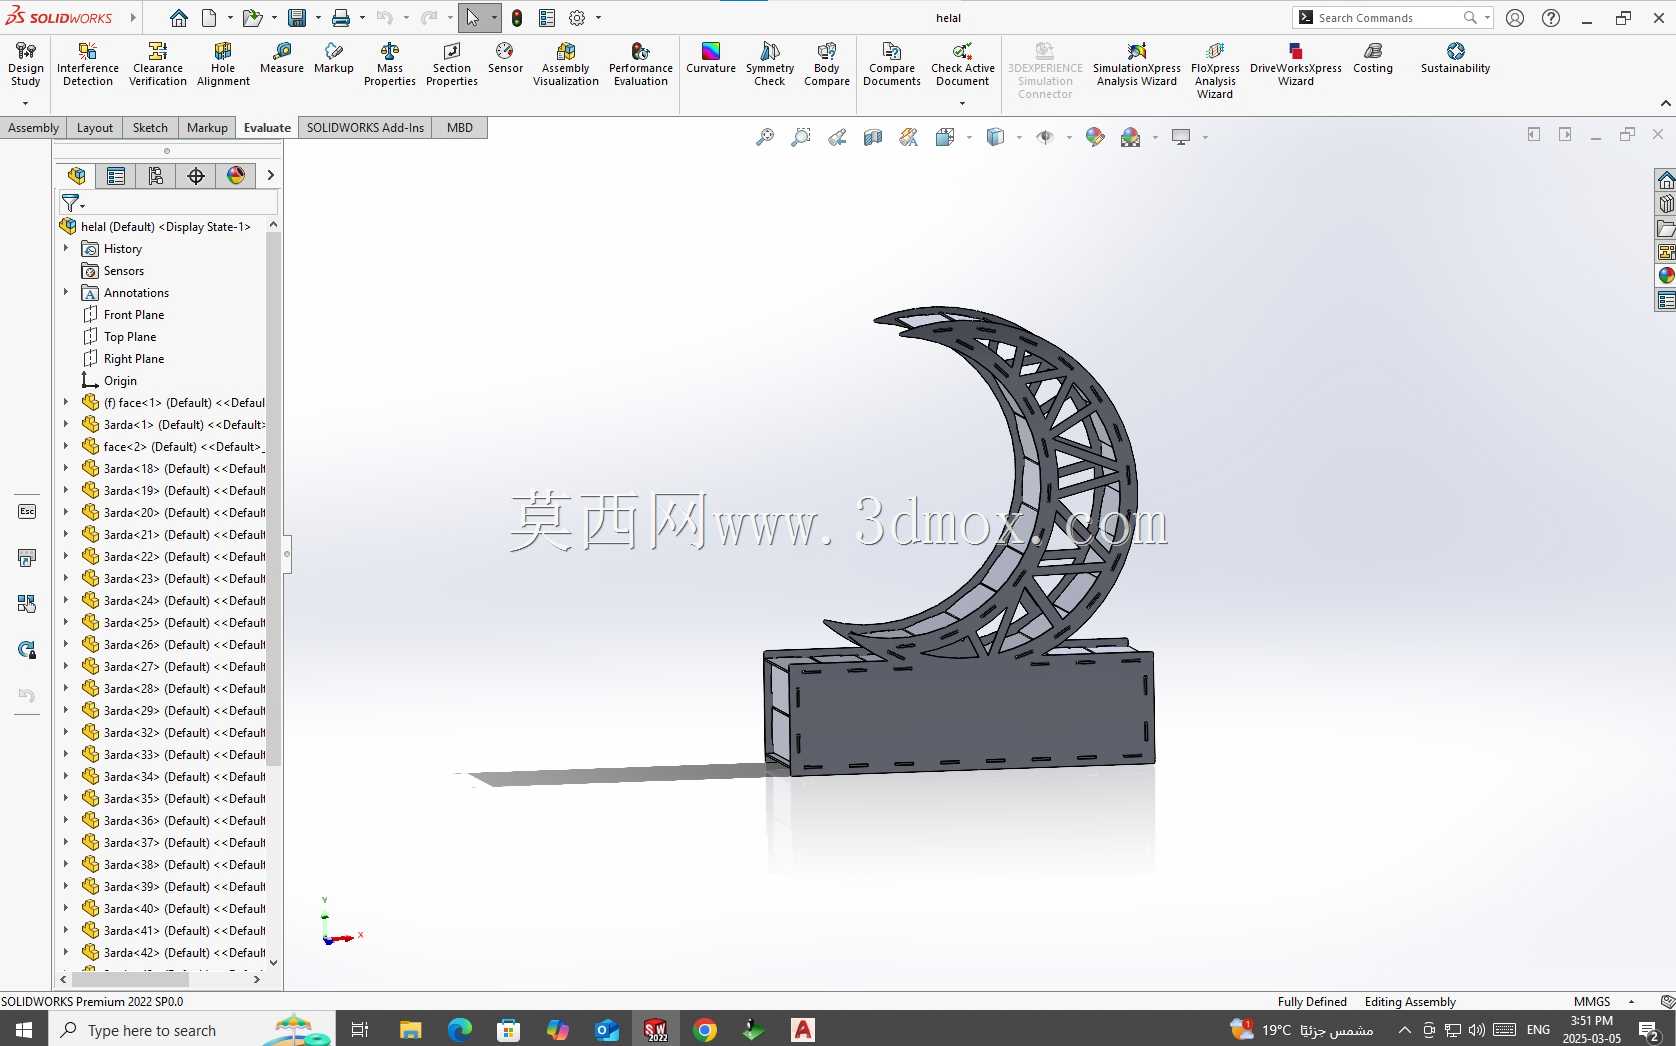
Task: Switch to SOLIDWORKS Add-Ins tab
Action: click(365, 127)
